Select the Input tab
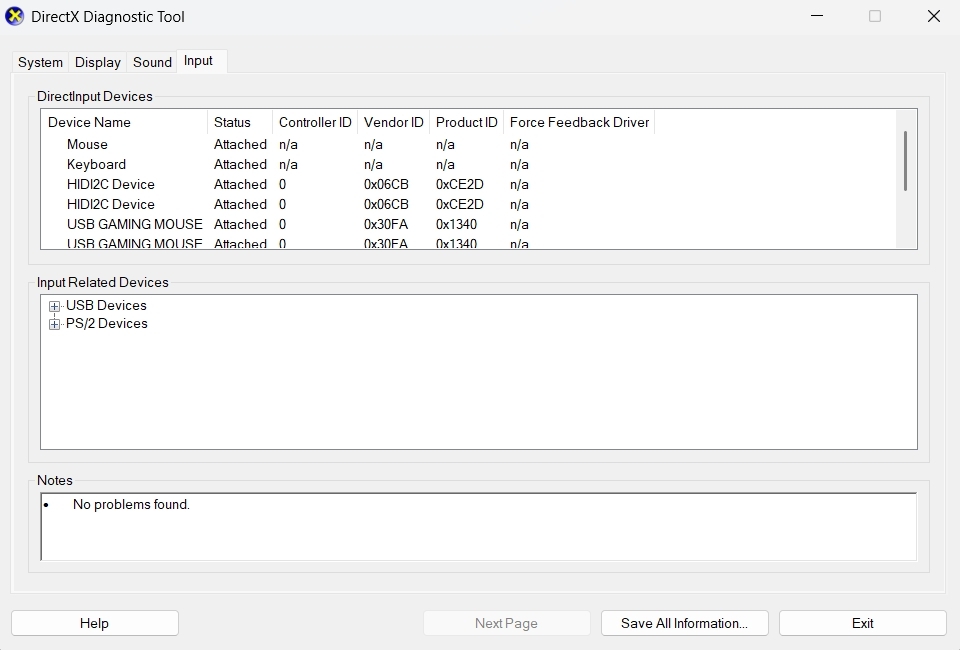The height and width of the screenshot is (650, 960). pos(198,61)
